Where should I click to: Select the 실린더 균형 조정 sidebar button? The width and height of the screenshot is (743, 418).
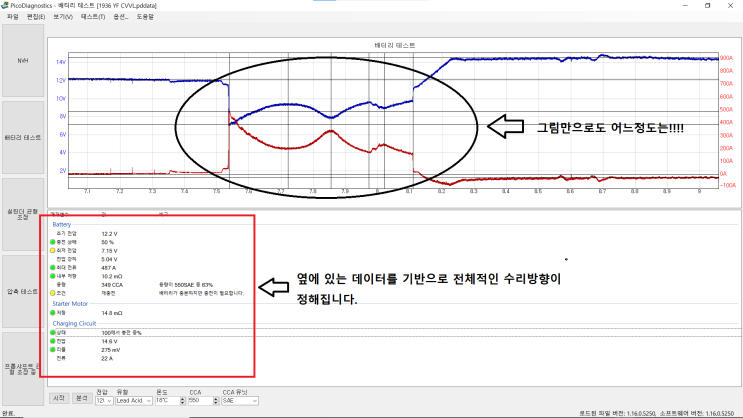[x=23, y=214]
